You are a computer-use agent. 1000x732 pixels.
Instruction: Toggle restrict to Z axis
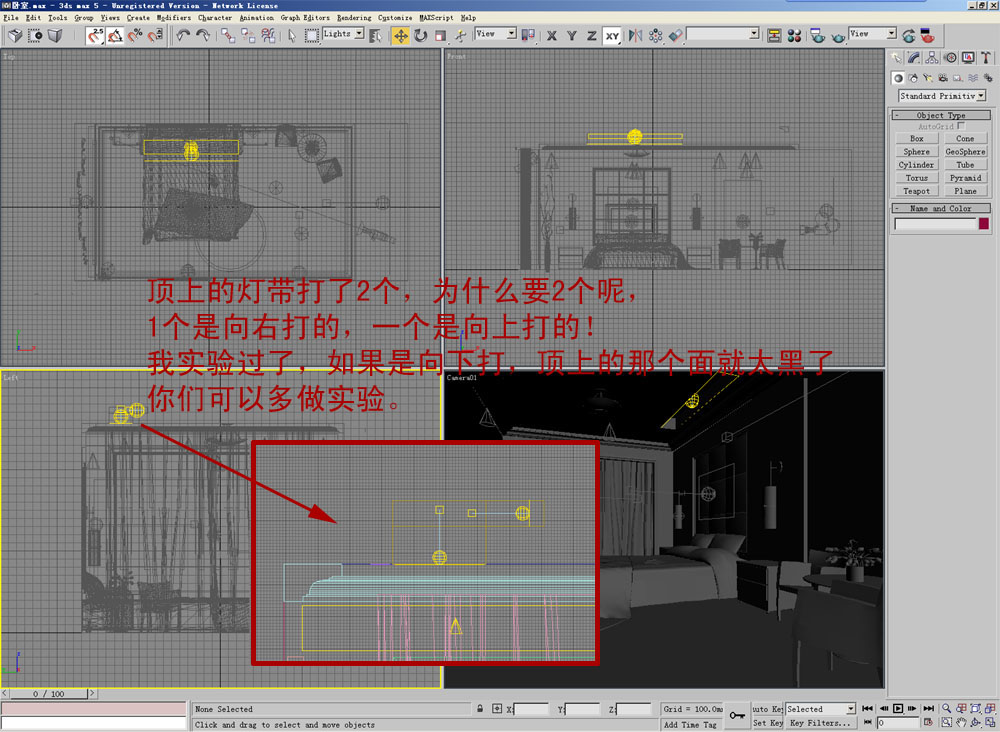pyautogui.click(x=591, y=36)
